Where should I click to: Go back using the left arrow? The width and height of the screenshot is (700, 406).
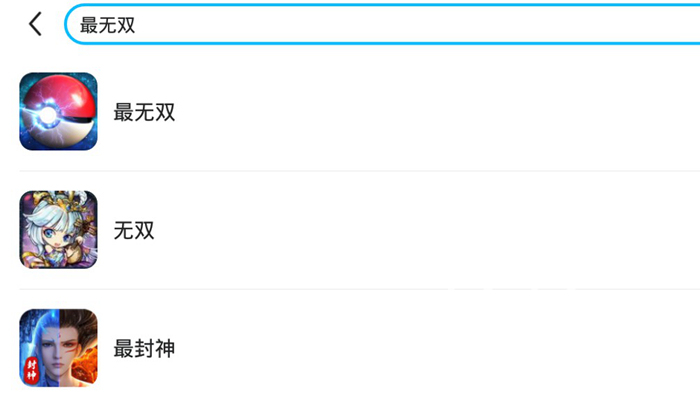(x=36, y=25)
